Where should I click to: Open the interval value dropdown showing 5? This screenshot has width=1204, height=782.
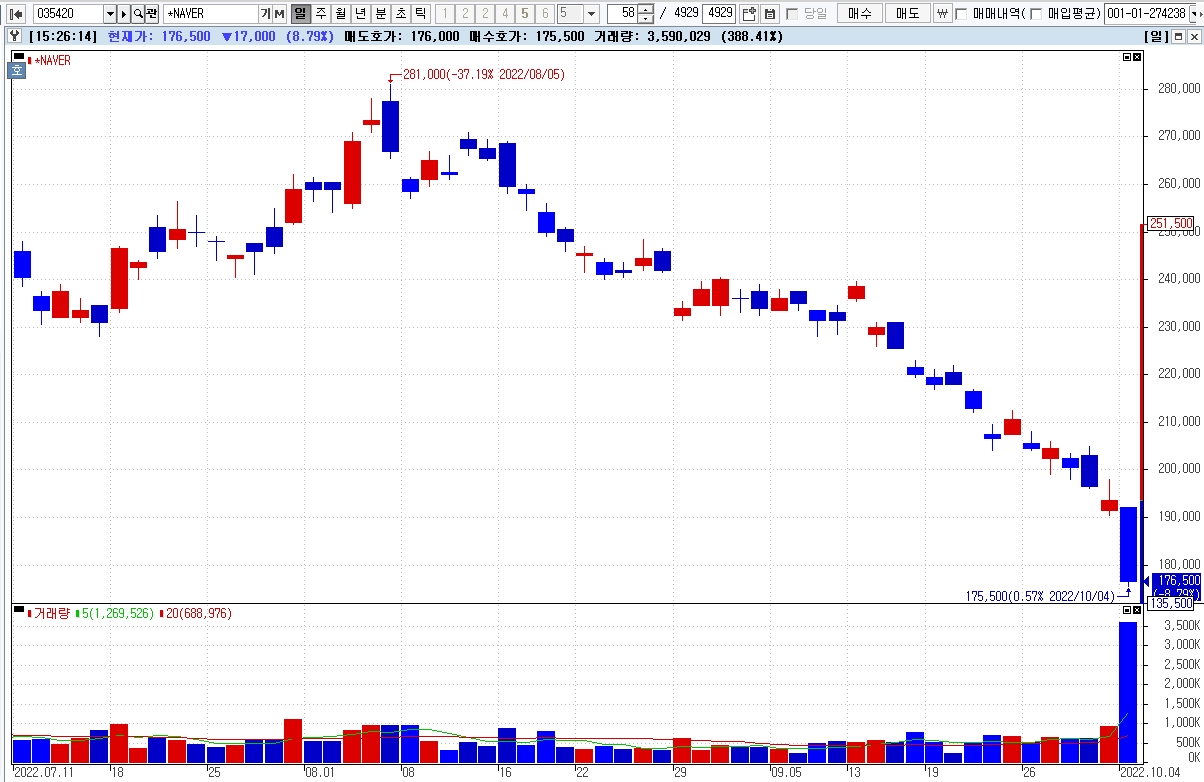pos(591,14)
